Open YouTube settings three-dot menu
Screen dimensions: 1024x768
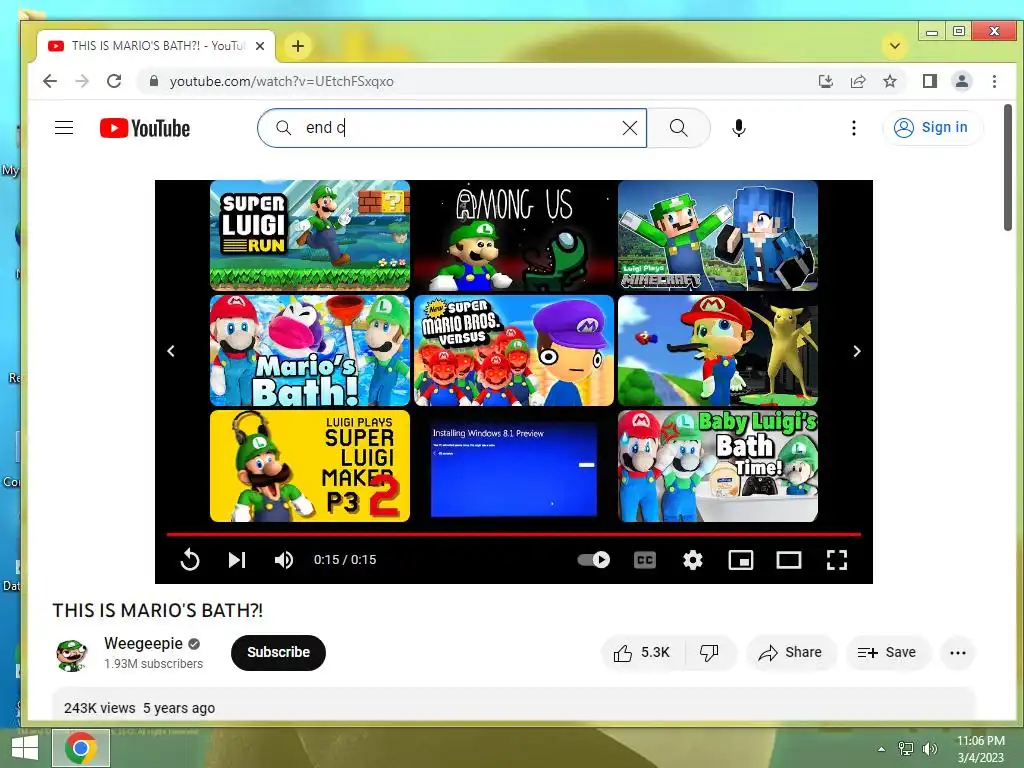pyautogui.click(x=854, y=128)
